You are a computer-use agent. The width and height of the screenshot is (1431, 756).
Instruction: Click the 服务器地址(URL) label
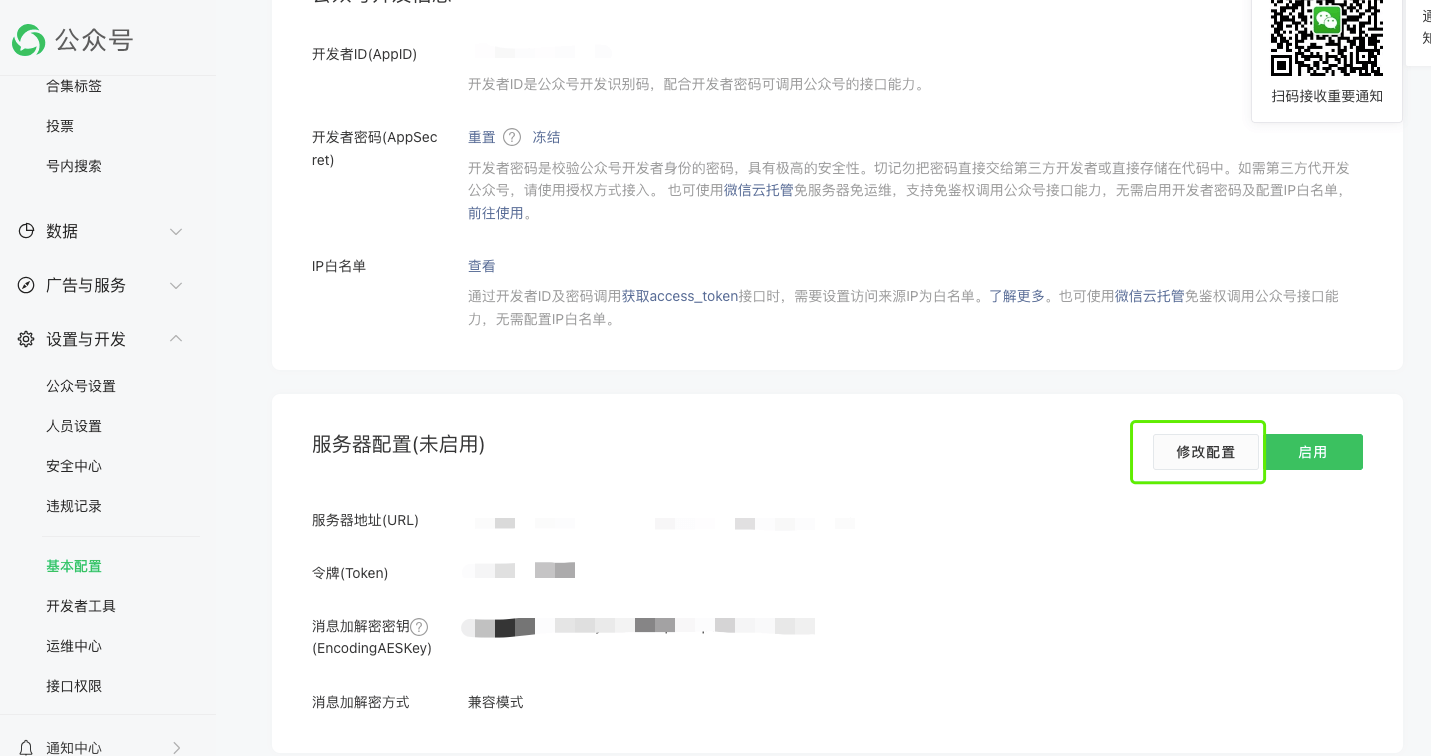point(365,520)
